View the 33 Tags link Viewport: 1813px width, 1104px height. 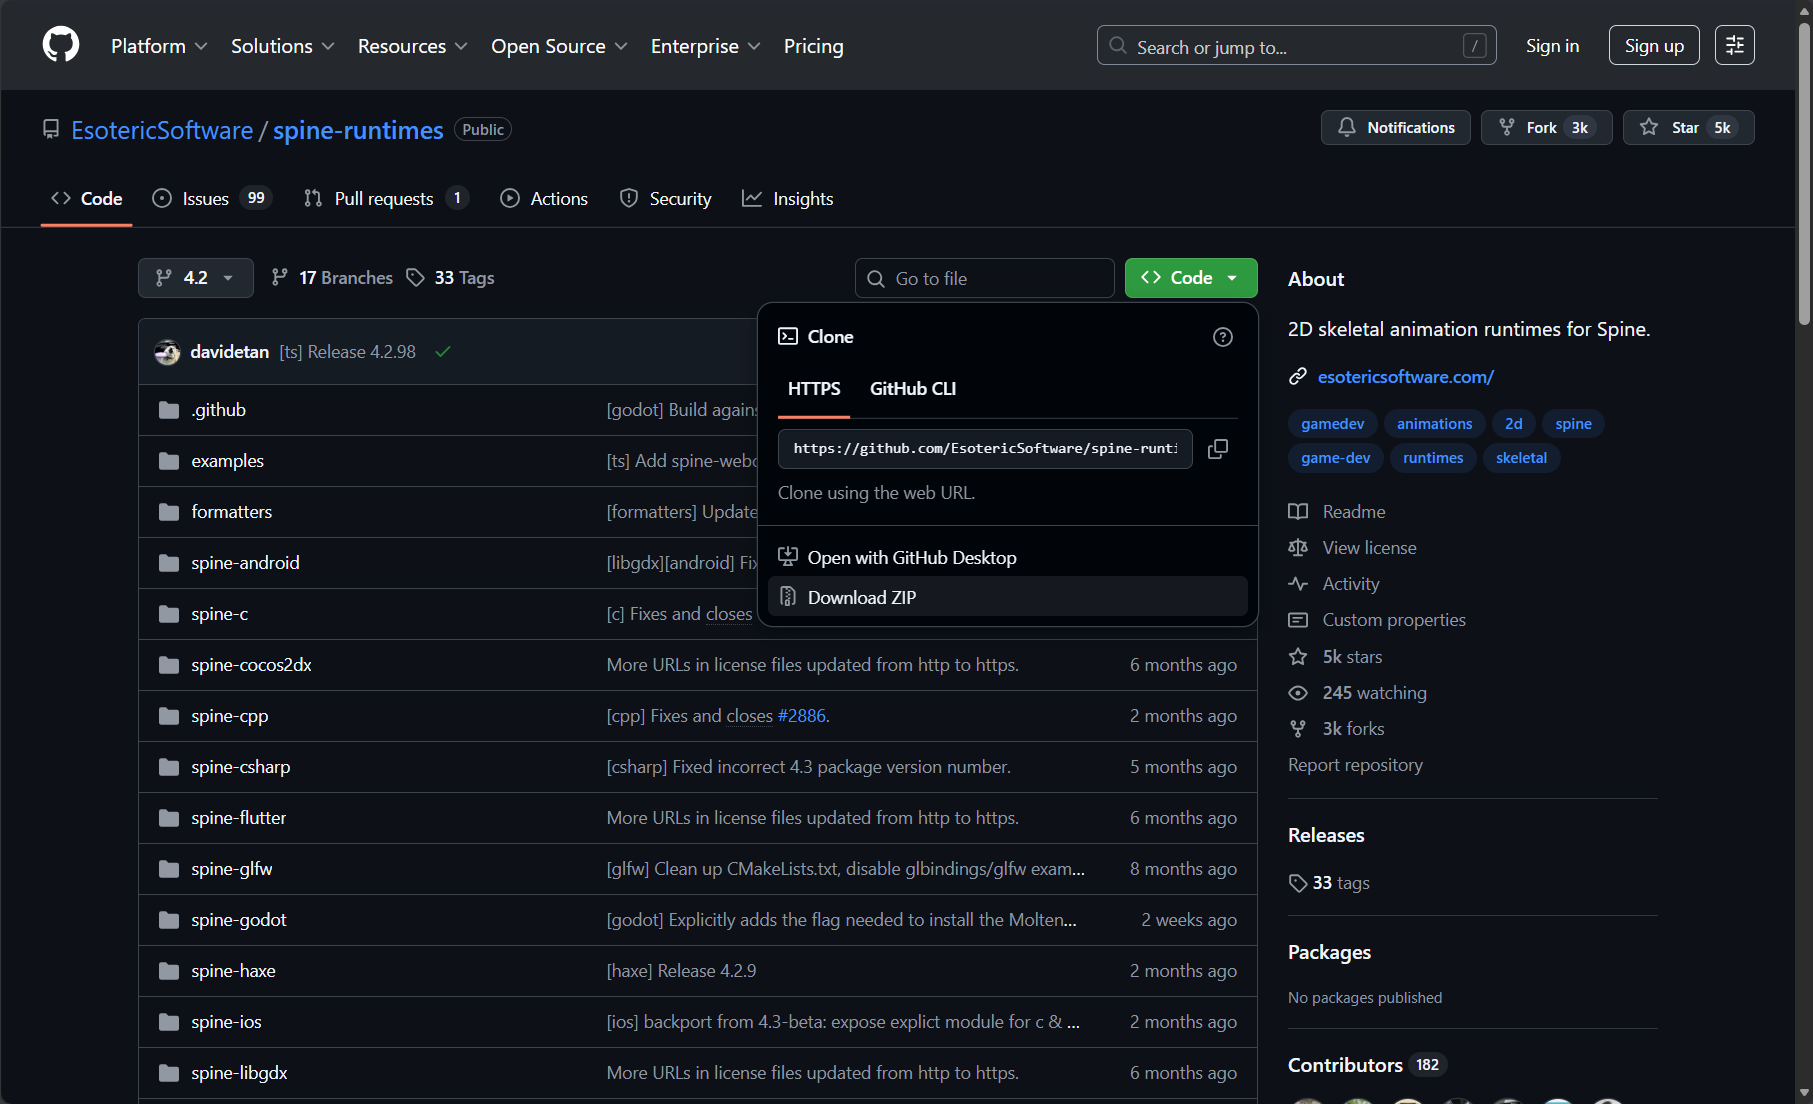click(451, 278)
